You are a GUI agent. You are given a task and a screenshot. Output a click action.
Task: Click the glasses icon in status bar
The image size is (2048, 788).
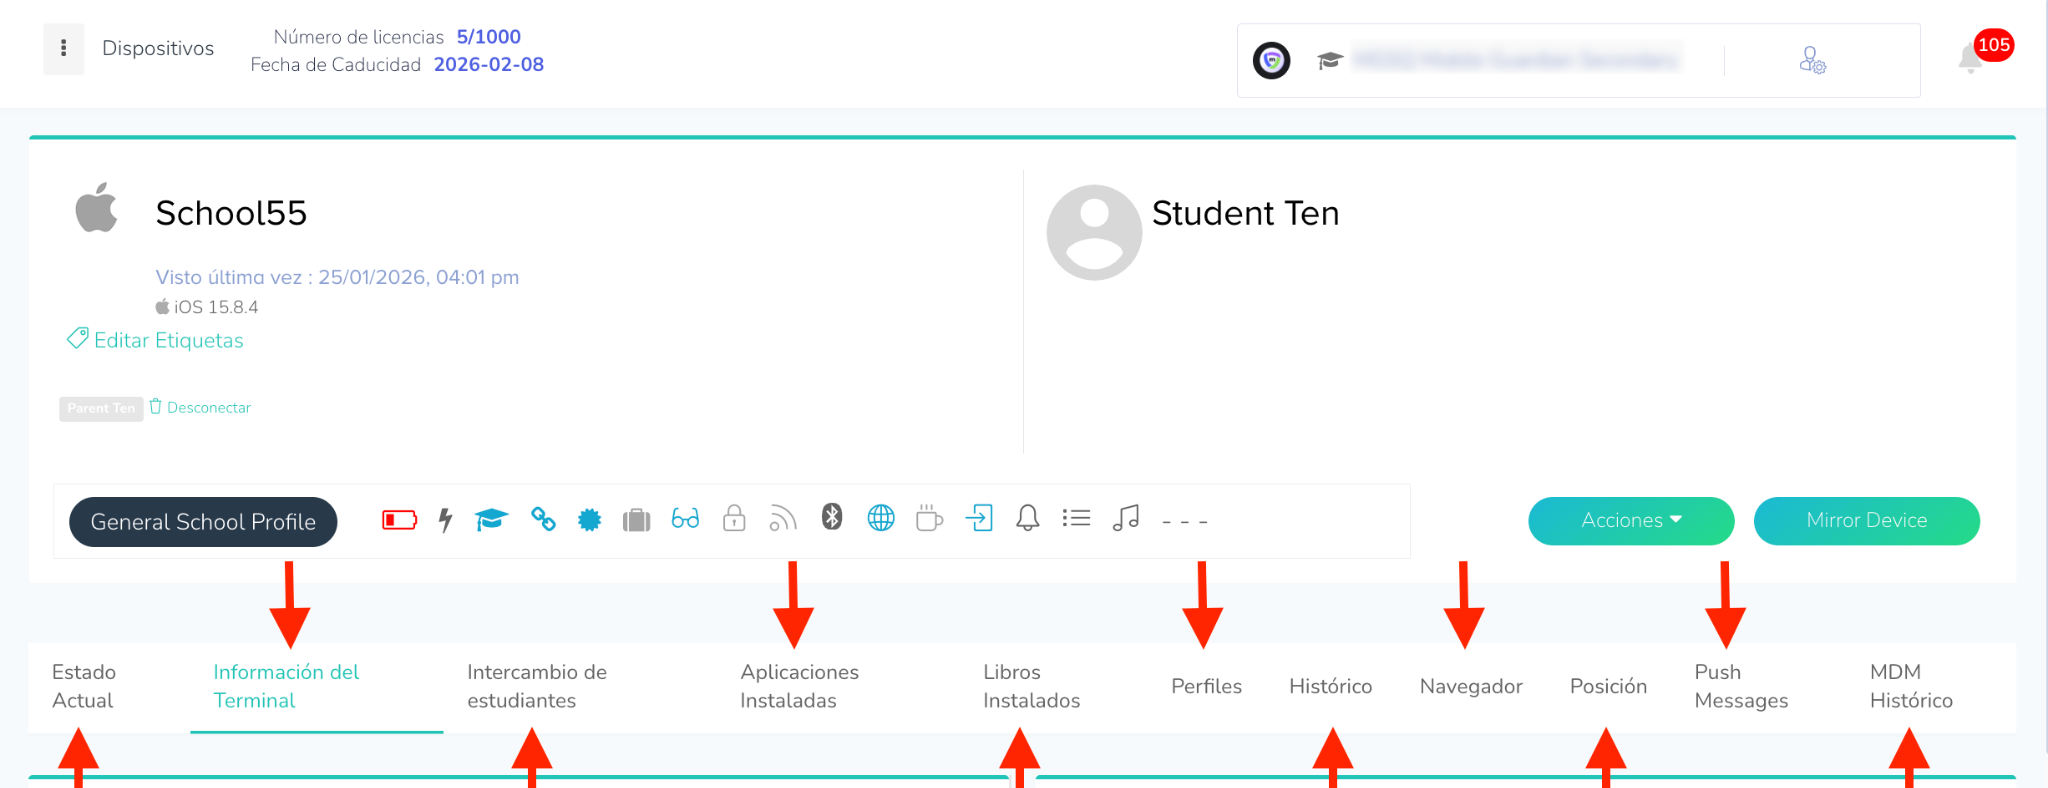(x=685, y=519)
